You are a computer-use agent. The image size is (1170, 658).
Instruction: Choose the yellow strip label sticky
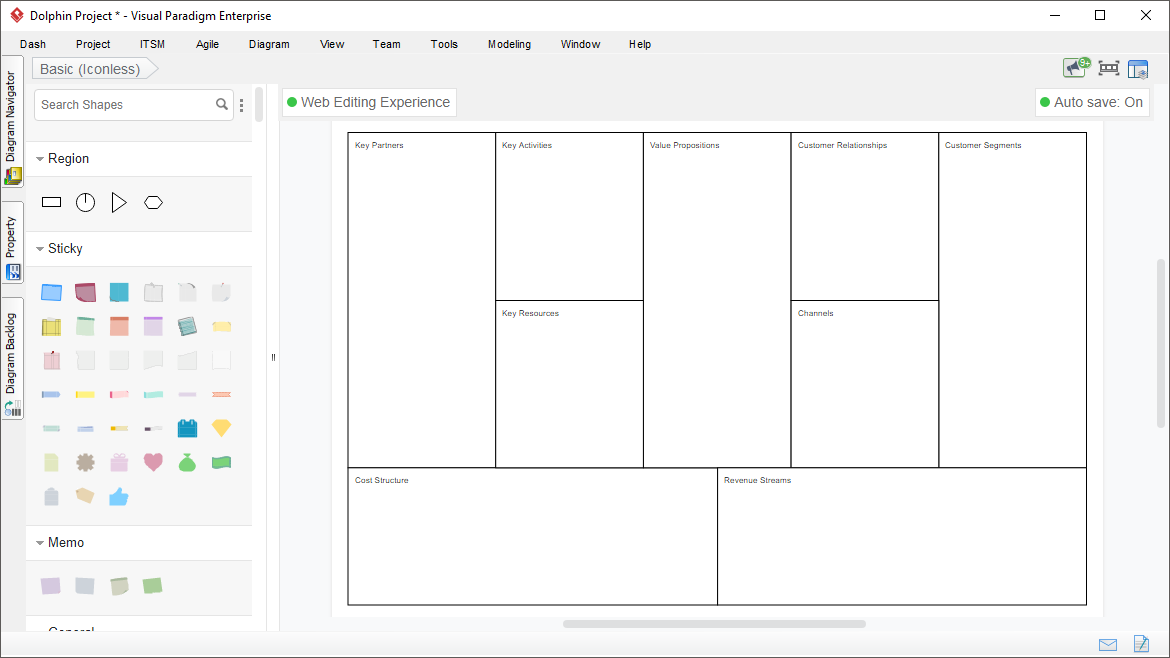[x=85, y=394]
